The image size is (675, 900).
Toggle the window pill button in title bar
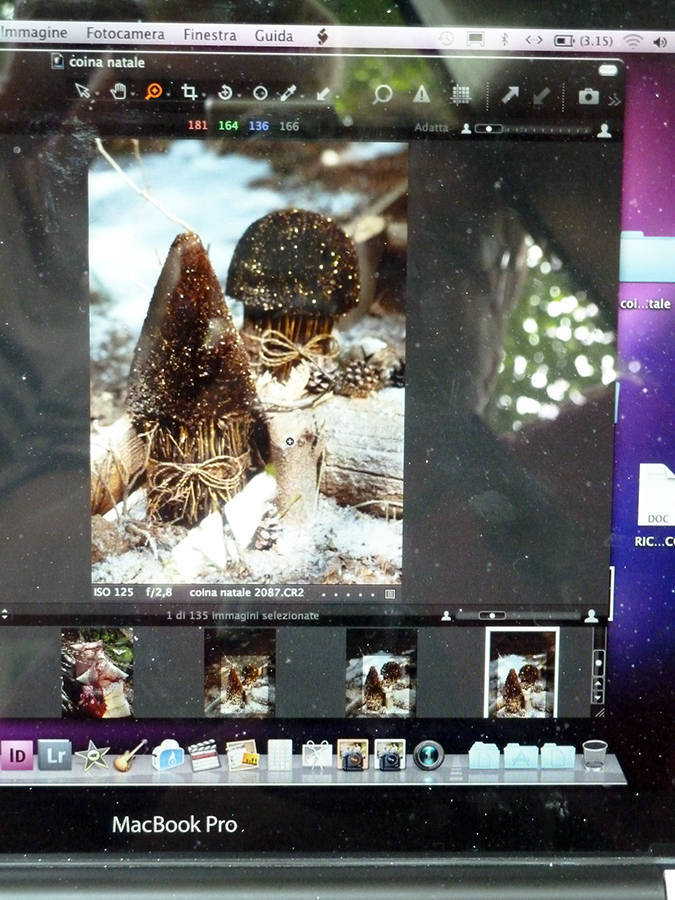click(608, 70)
